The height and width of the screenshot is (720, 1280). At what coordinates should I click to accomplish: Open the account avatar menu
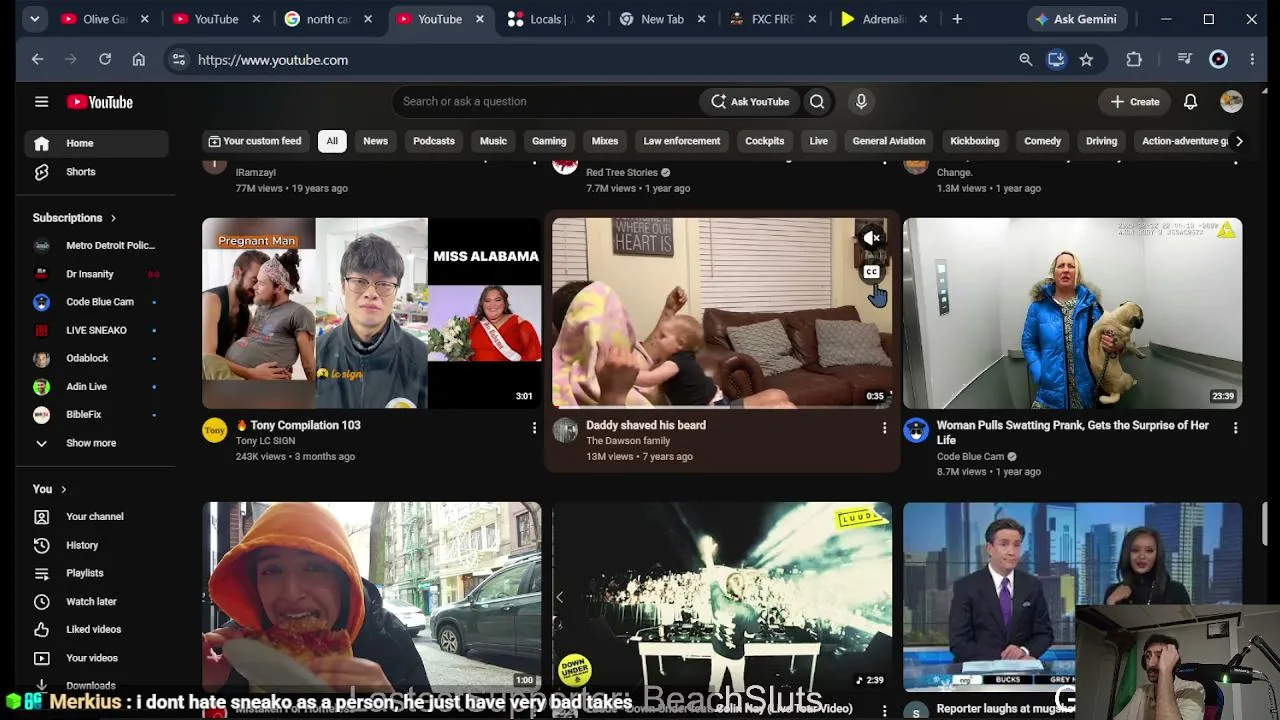[x=1231, y=101]
